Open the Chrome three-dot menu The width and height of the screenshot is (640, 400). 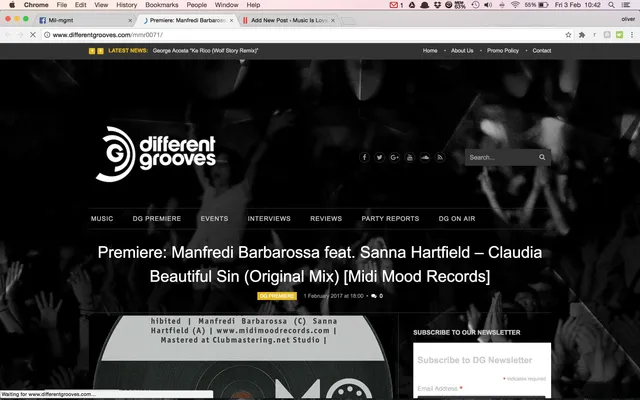point(631,35)
